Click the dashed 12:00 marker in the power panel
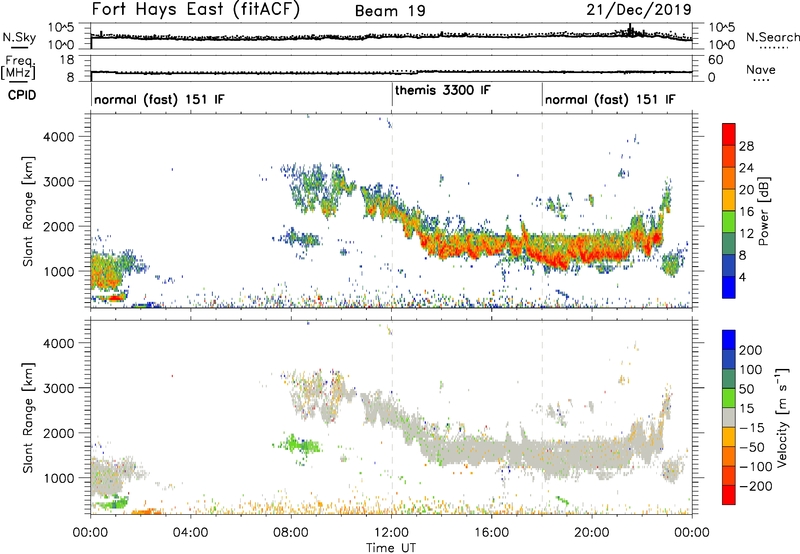800x554 pixels. pyautogui.click(x=392, y=211)
